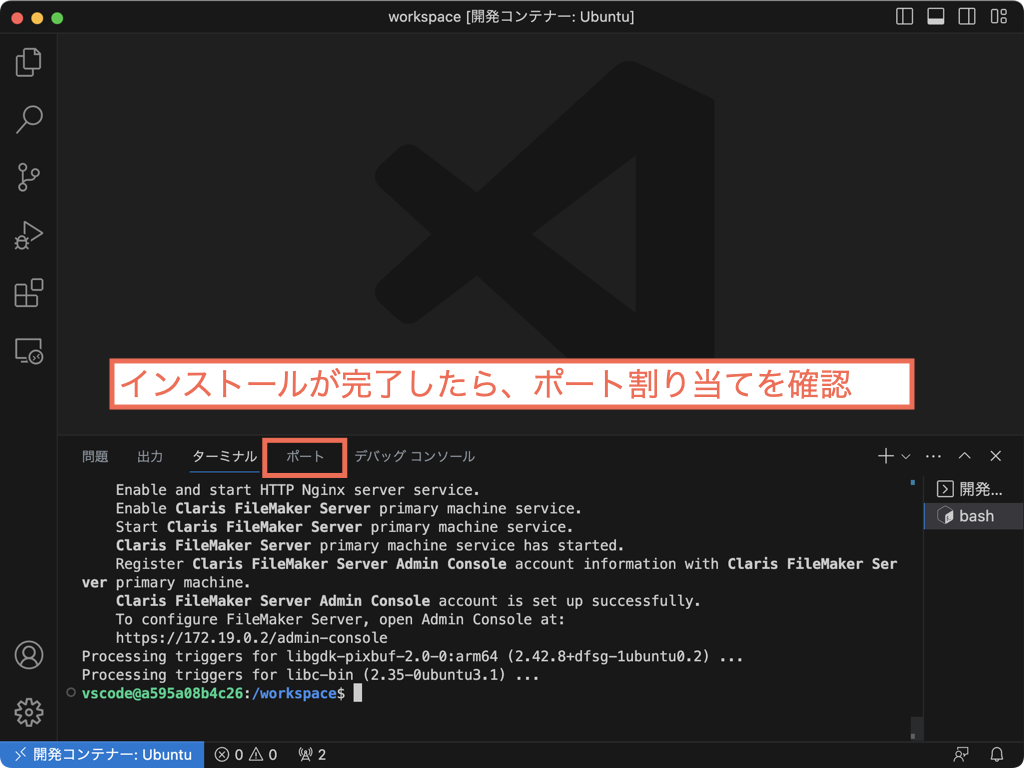Expand the new terminal profile dropdown arrow

click(906, 456)
